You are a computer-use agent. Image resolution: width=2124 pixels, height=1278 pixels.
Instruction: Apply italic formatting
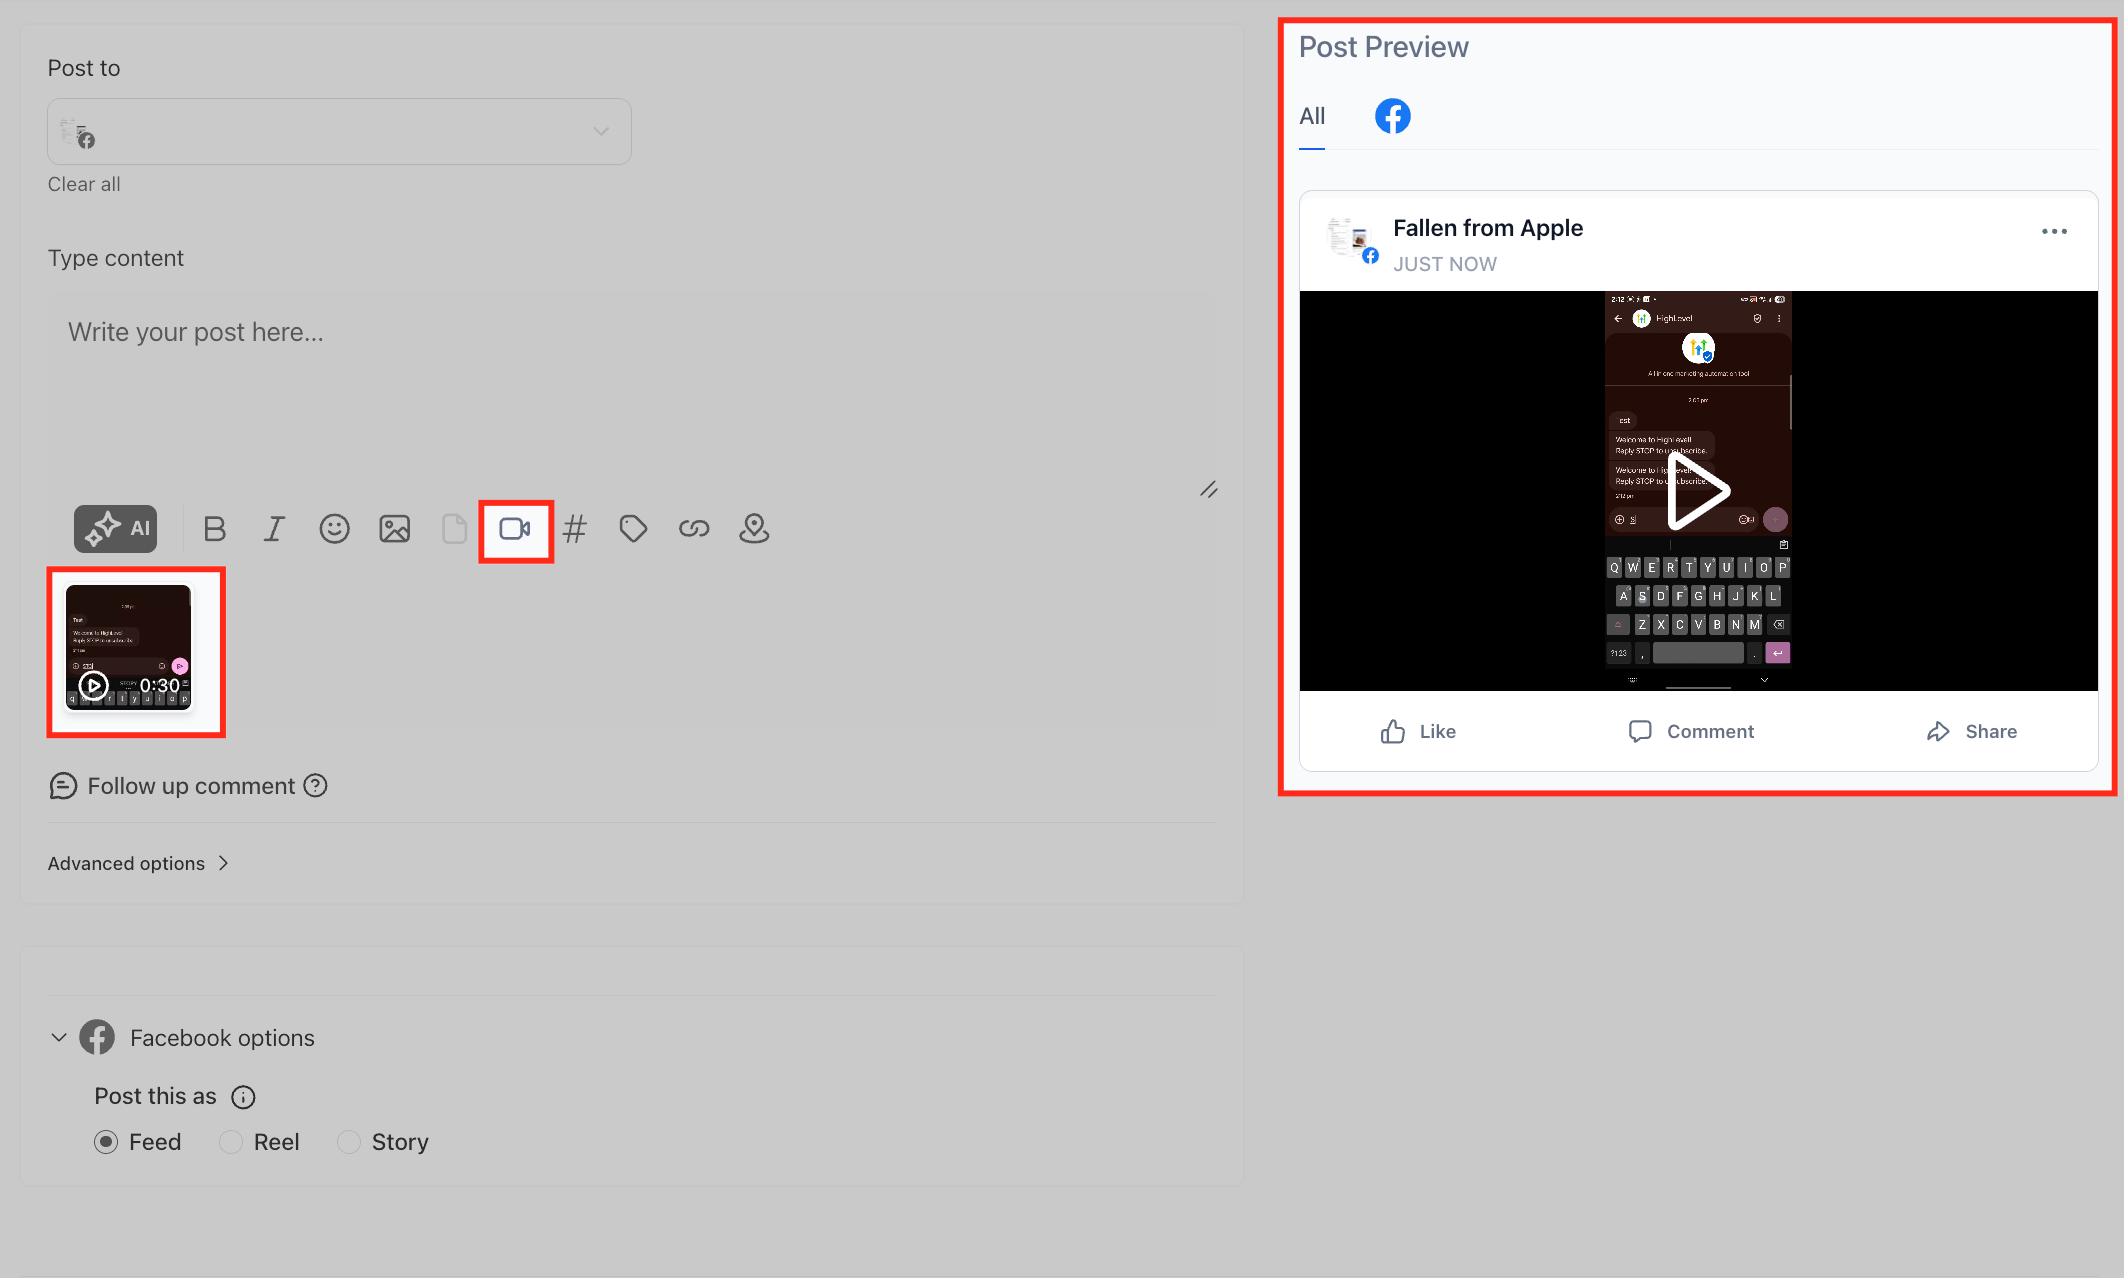(274, 529)
